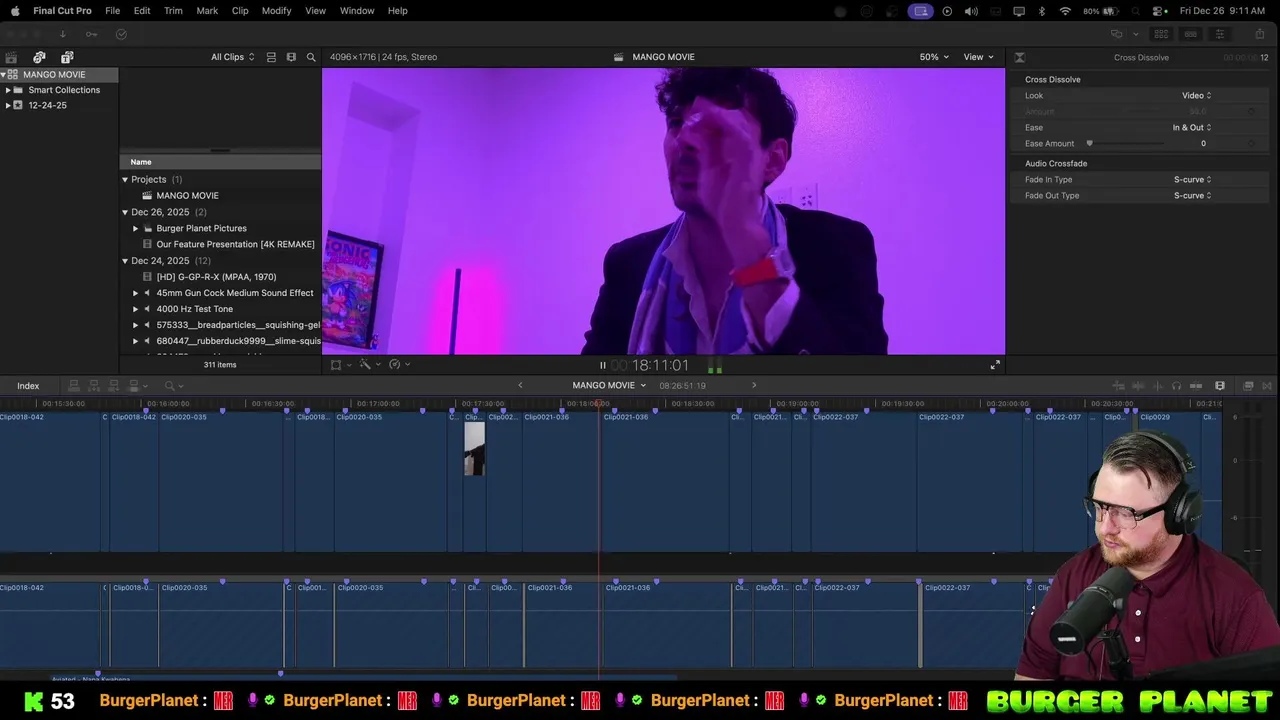Screen dimensions: 1280x720
Task: Open the viewer View options dropdown
Action: (x=978, y=57)
